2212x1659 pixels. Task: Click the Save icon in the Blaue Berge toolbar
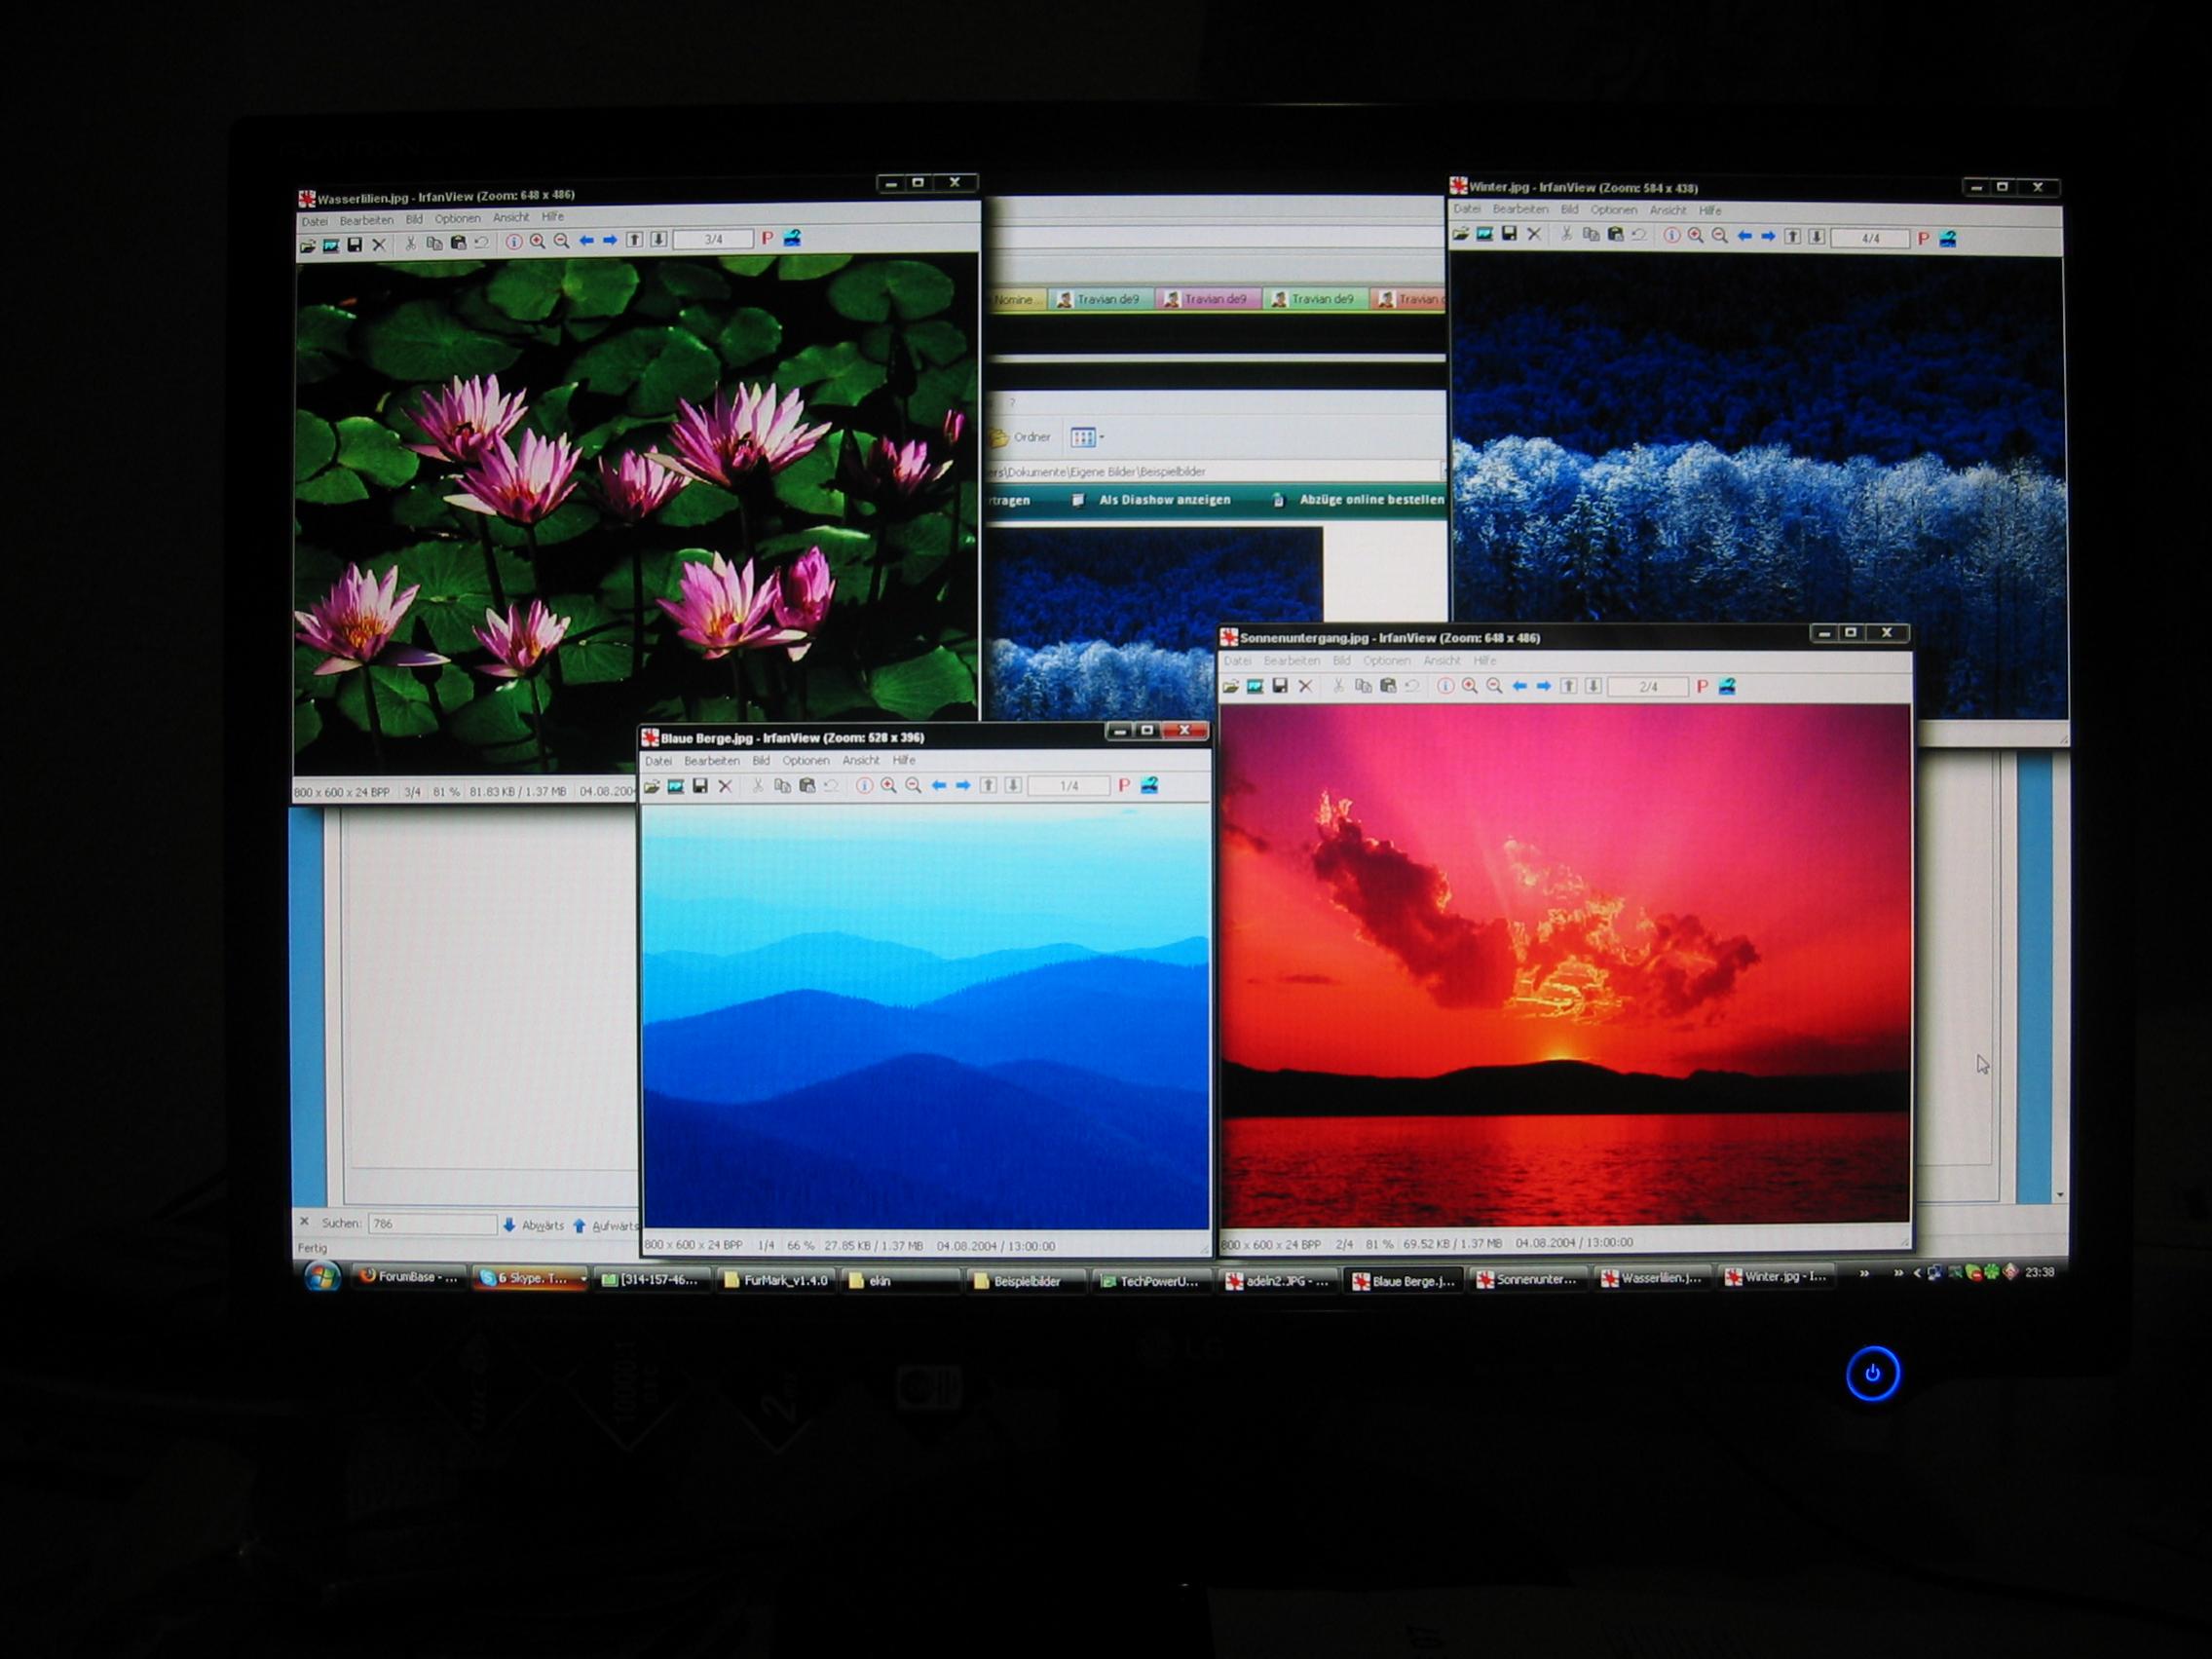[700, 787]
